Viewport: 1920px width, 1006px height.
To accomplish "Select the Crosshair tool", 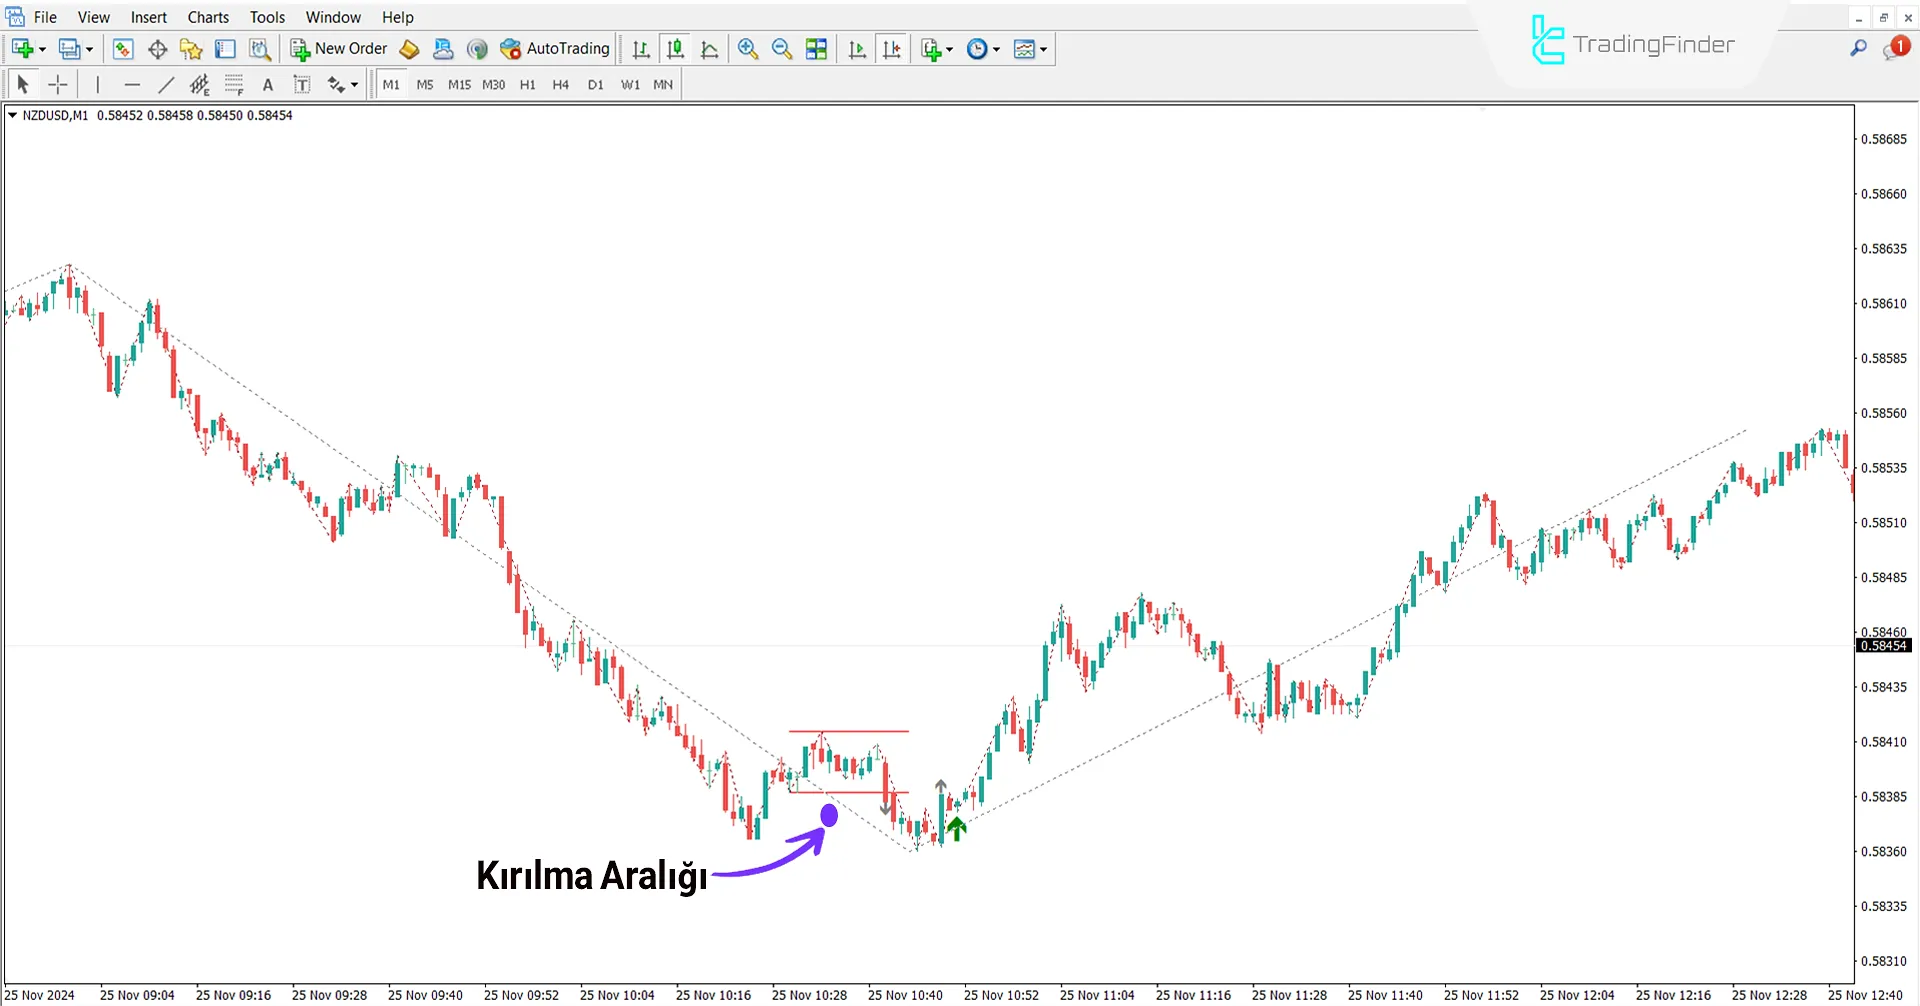I will click(57, 84).
